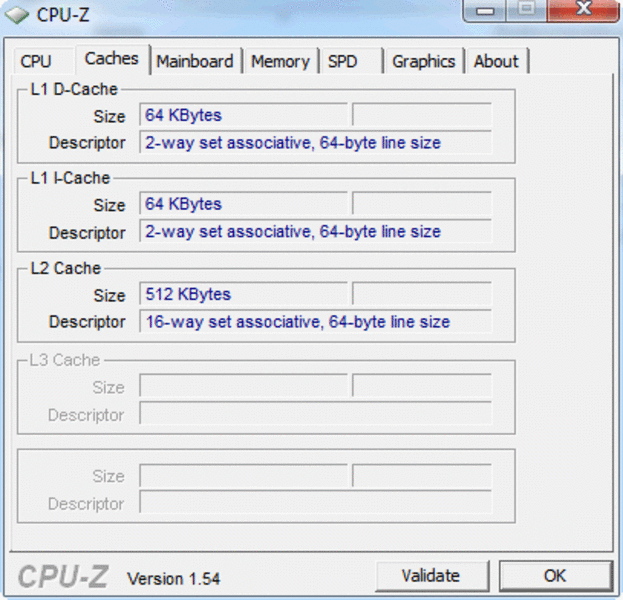Click the L2 Cache group label
The image size is (623, 600).
click(66, 268)
